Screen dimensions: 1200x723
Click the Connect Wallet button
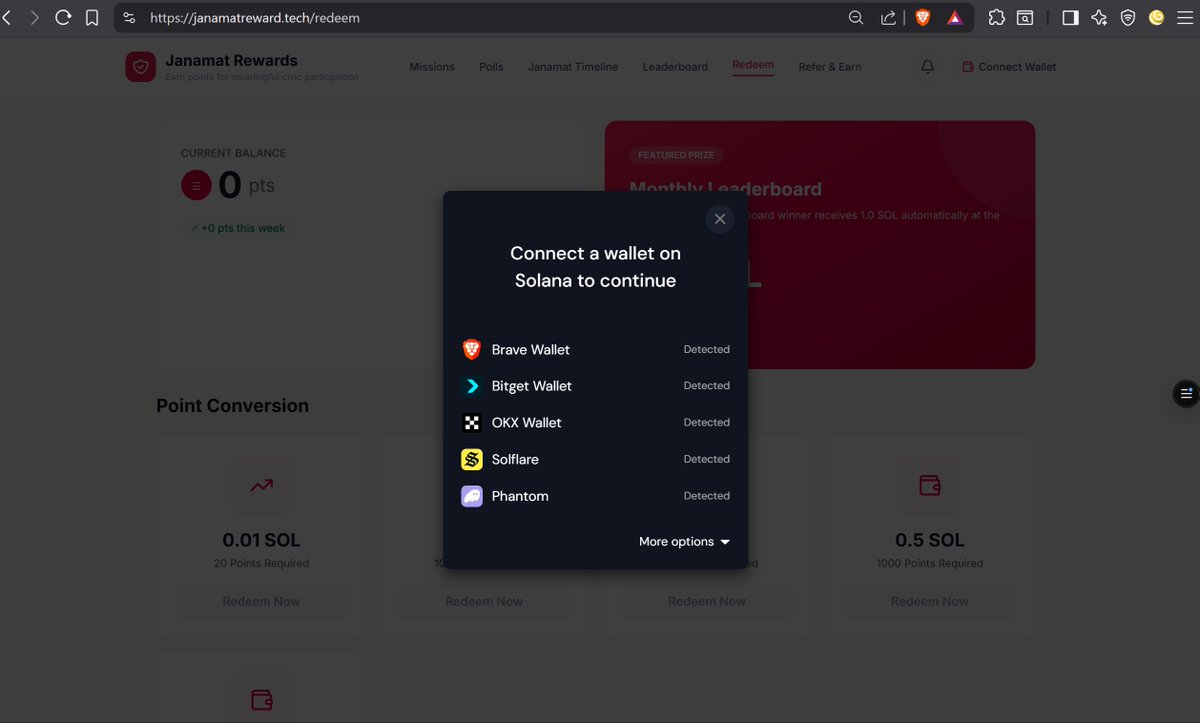[1010, 67]
